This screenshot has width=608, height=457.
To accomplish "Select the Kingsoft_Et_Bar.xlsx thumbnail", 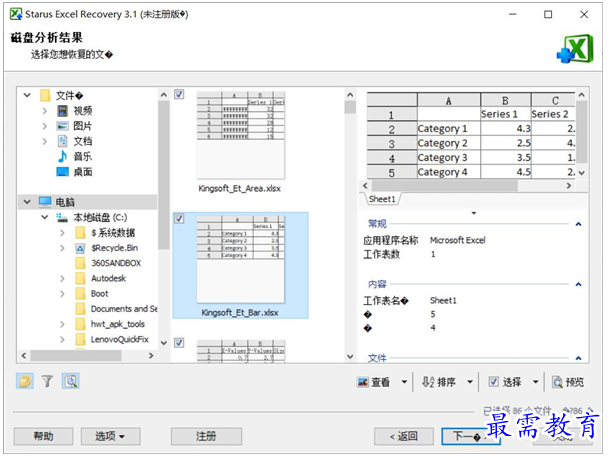I will click(x=240, y=259).
